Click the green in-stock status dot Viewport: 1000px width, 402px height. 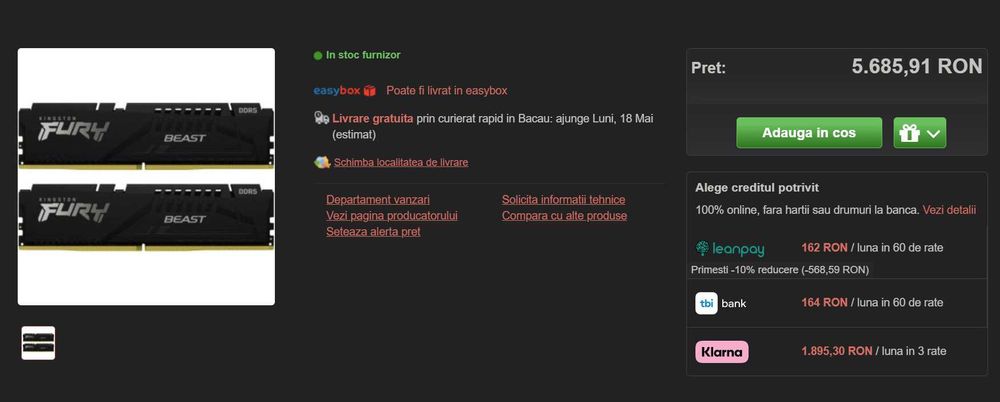pyautogui.click(x=318, y=56)
